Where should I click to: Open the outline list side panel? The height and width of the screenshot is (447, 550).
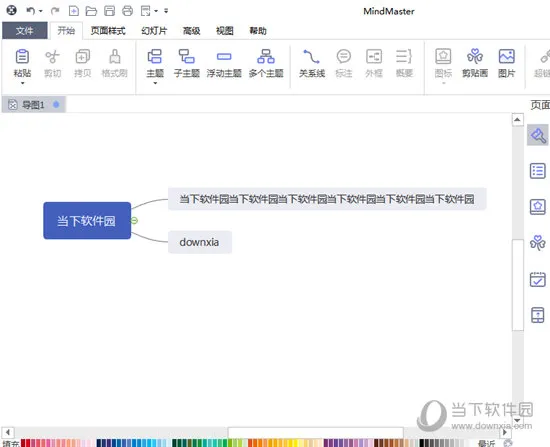[538, 171]
